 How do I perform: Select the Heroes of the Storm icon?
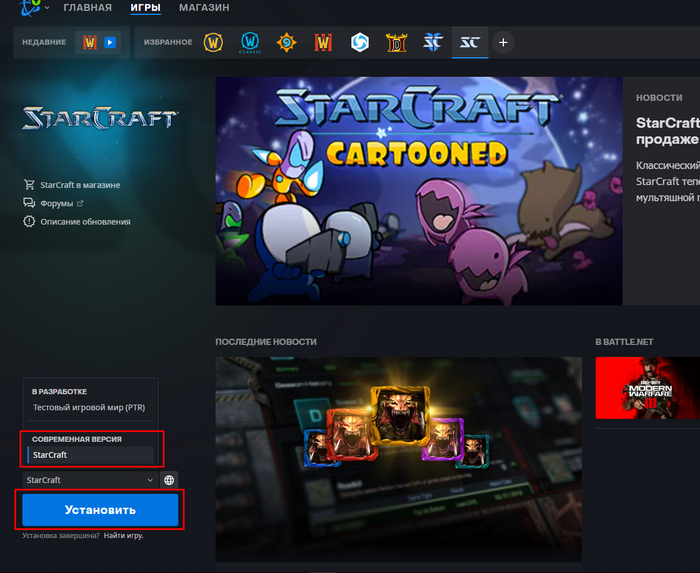(360, 42)
